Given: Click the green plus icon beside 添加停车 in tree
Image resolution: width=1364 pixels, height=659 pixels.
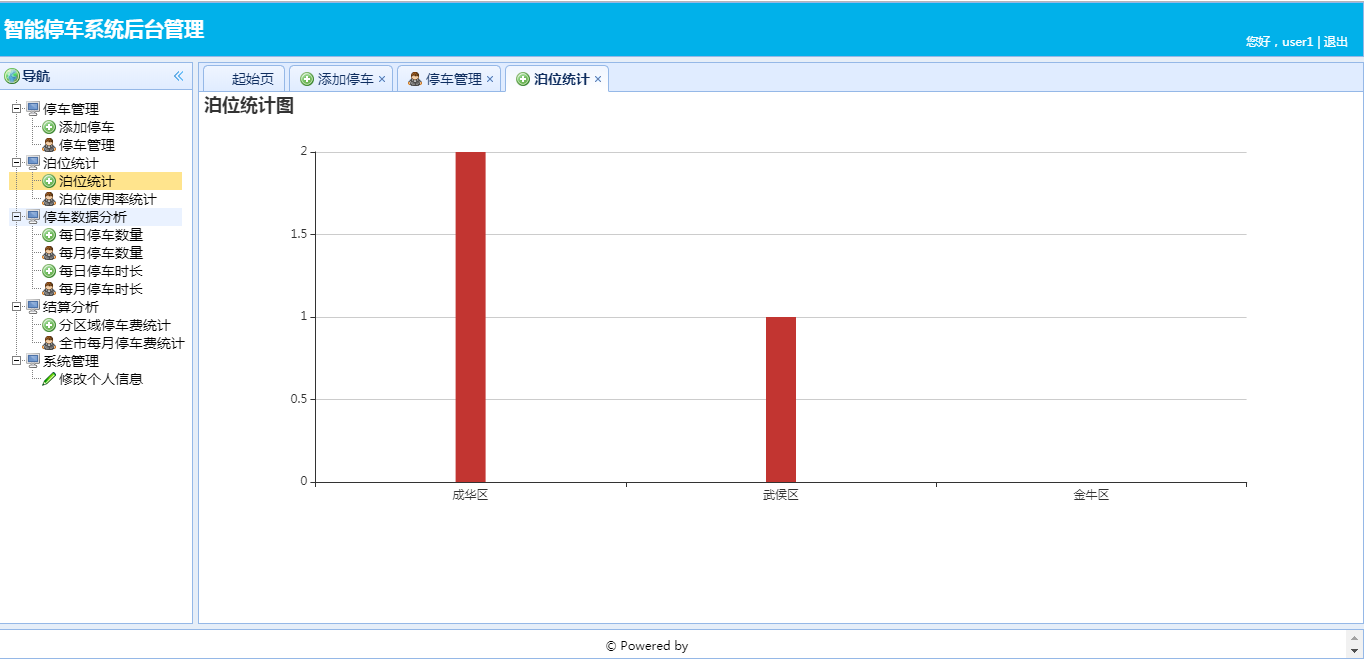Looking at the screenshot, I should coord(49,127).
